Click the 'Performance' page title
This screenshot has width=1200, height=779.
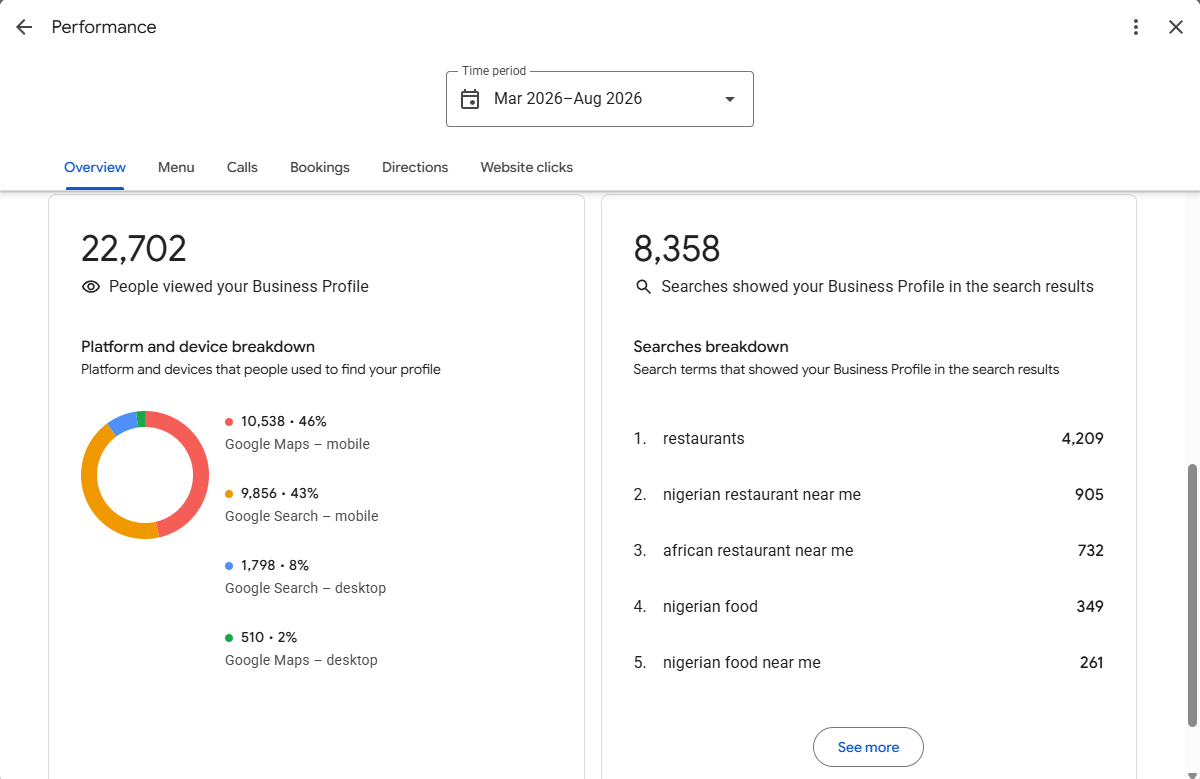pyautogui.click(x=104, y=27)
